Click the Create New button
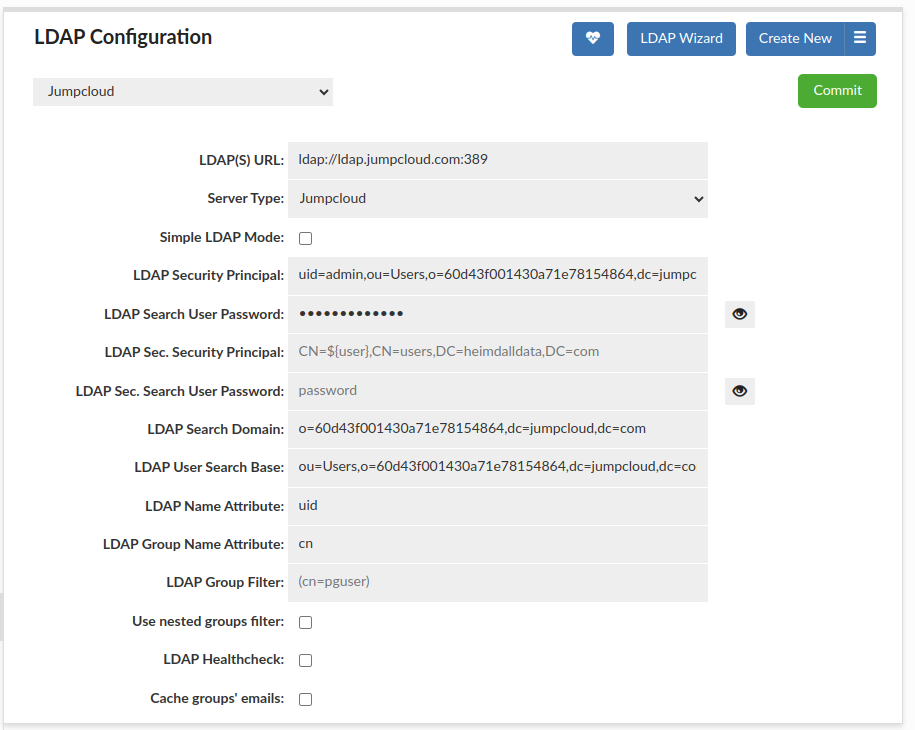 tap(795, 39)
